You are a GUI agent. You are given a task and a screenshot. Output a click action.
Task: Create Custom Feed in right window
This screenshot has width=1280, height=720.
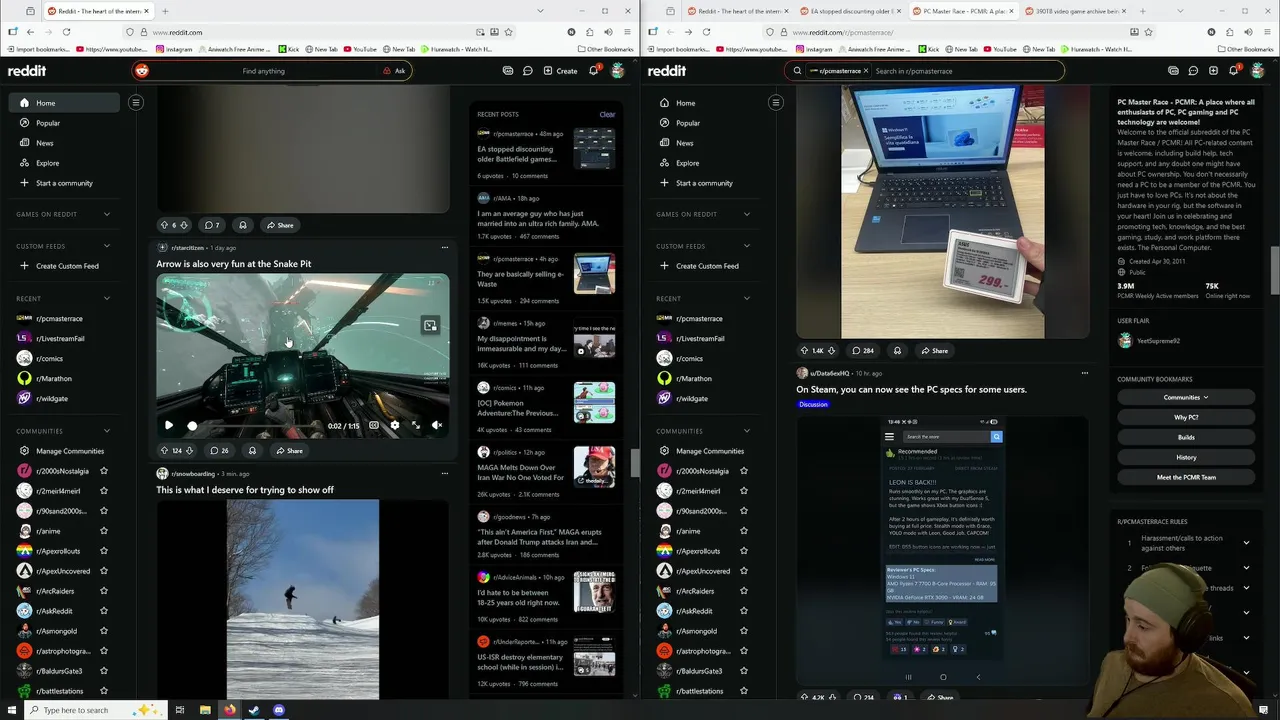705,266
